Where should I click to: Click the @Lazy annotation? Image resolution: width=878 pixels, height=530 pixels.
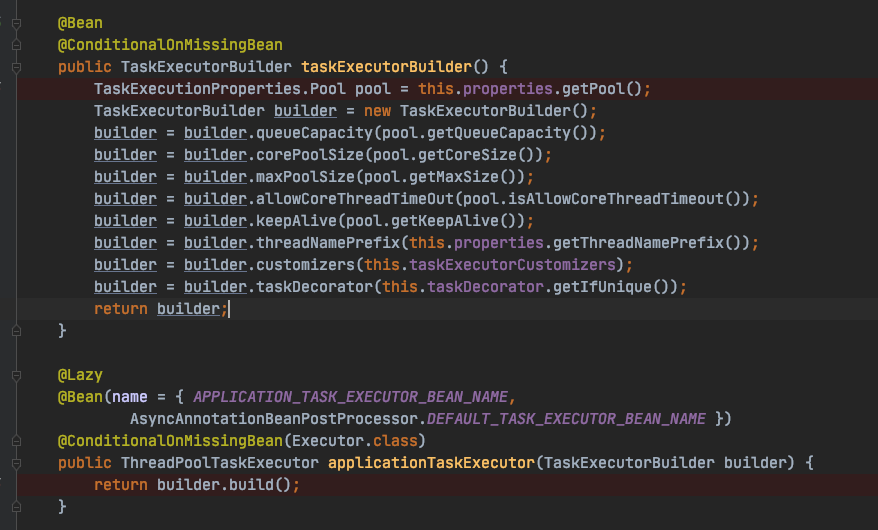pos(80,375)
